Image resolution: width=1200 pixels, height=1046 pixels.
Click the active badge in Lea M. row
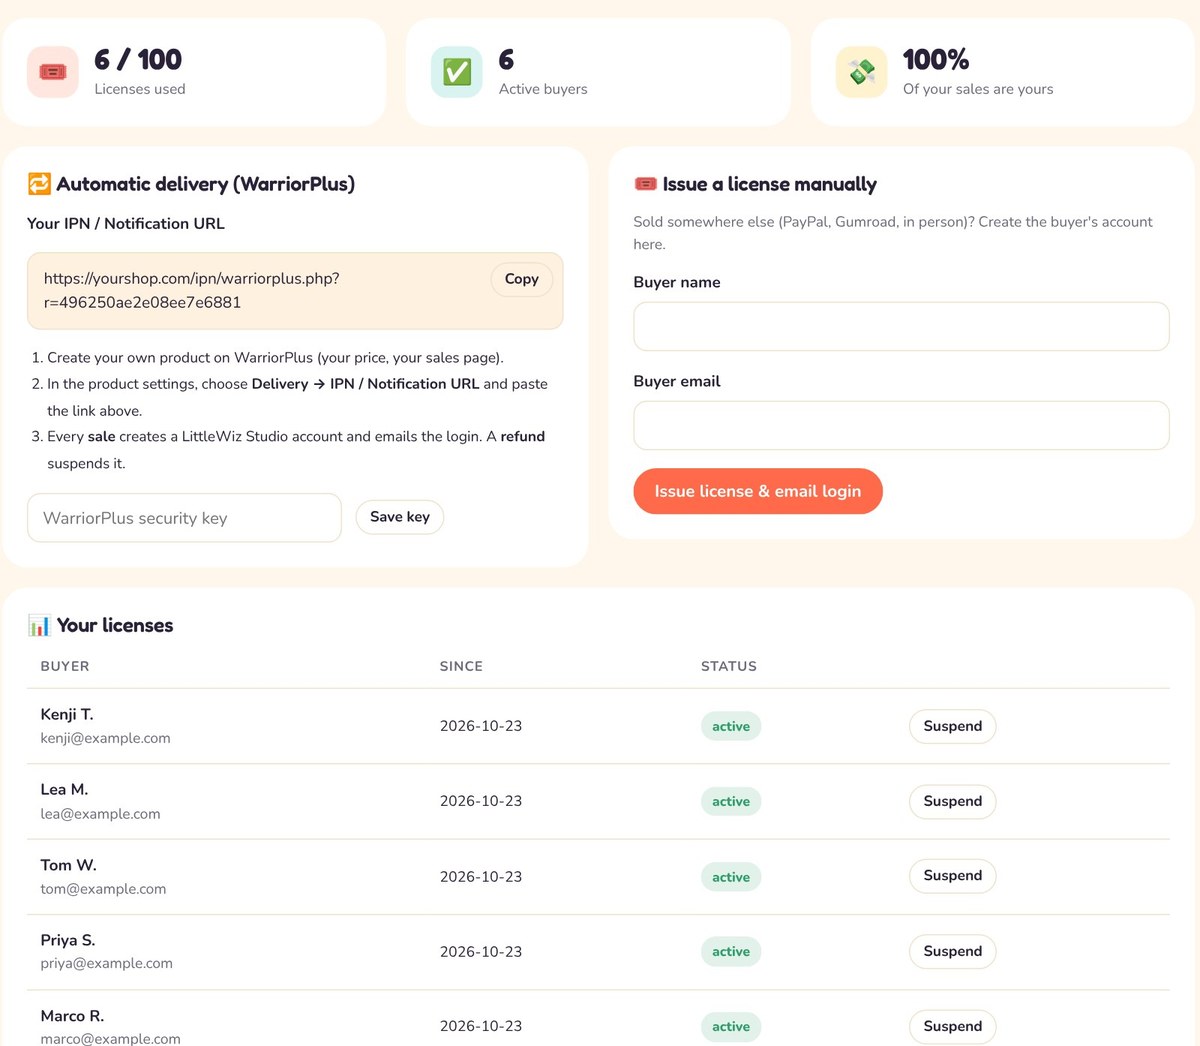[x=731, y=801]
